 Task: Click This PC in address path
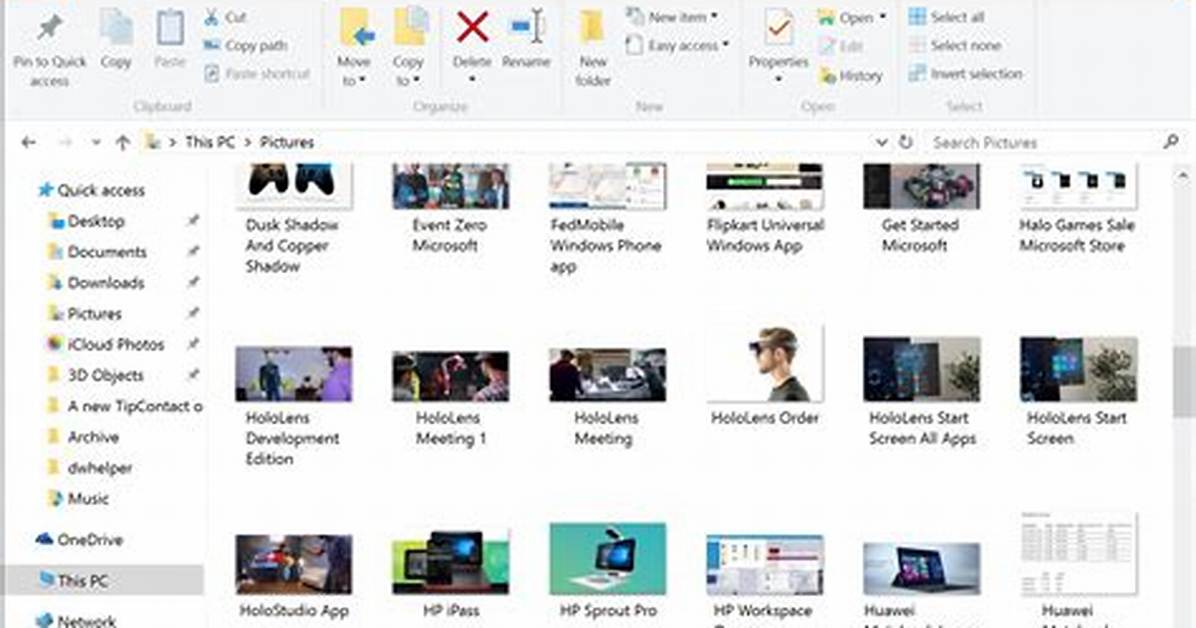point(210,142)
